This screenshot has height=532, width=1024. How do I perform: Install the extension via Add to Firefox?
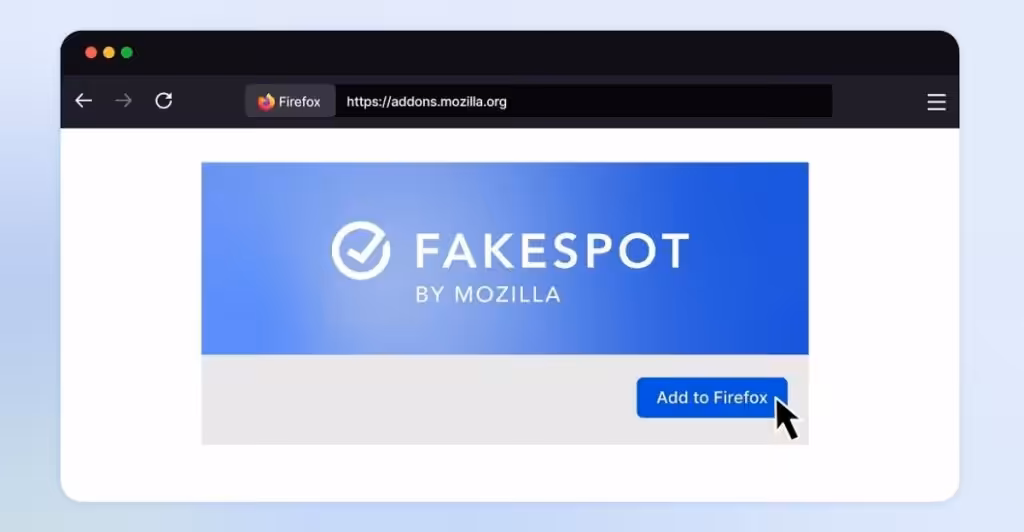point(712,398)
